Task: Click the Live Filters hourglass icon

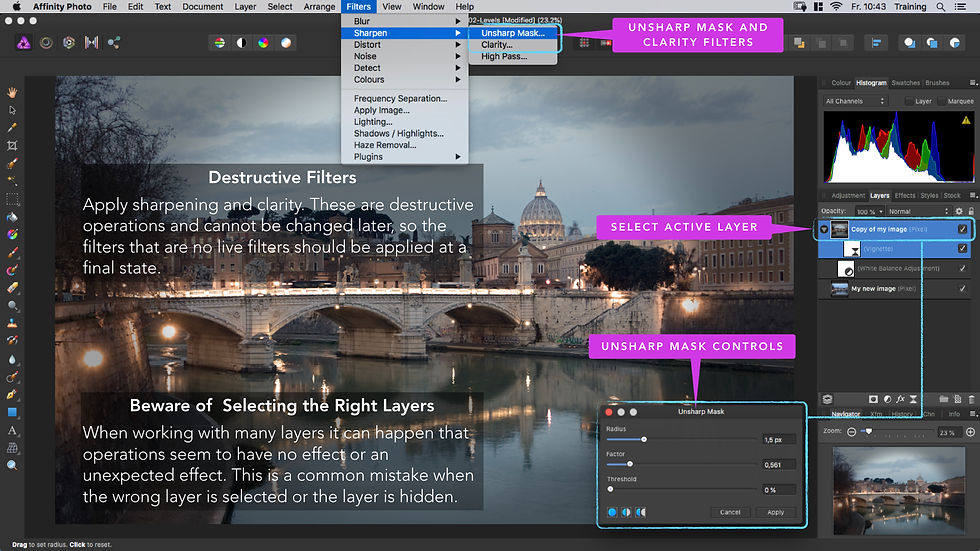Action: [913, 399]
